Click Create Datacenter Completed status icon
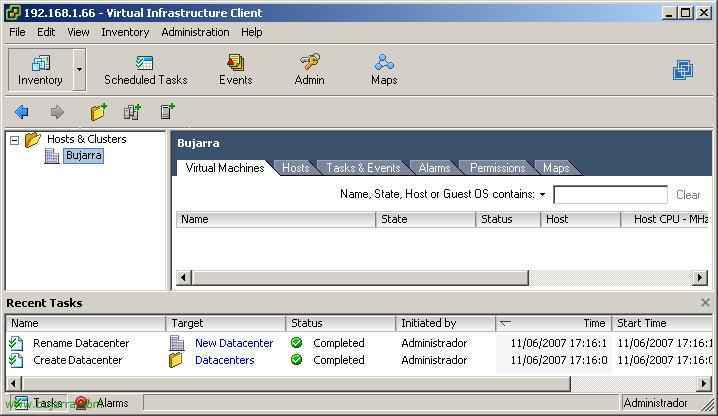 click(x=297, y=360)
